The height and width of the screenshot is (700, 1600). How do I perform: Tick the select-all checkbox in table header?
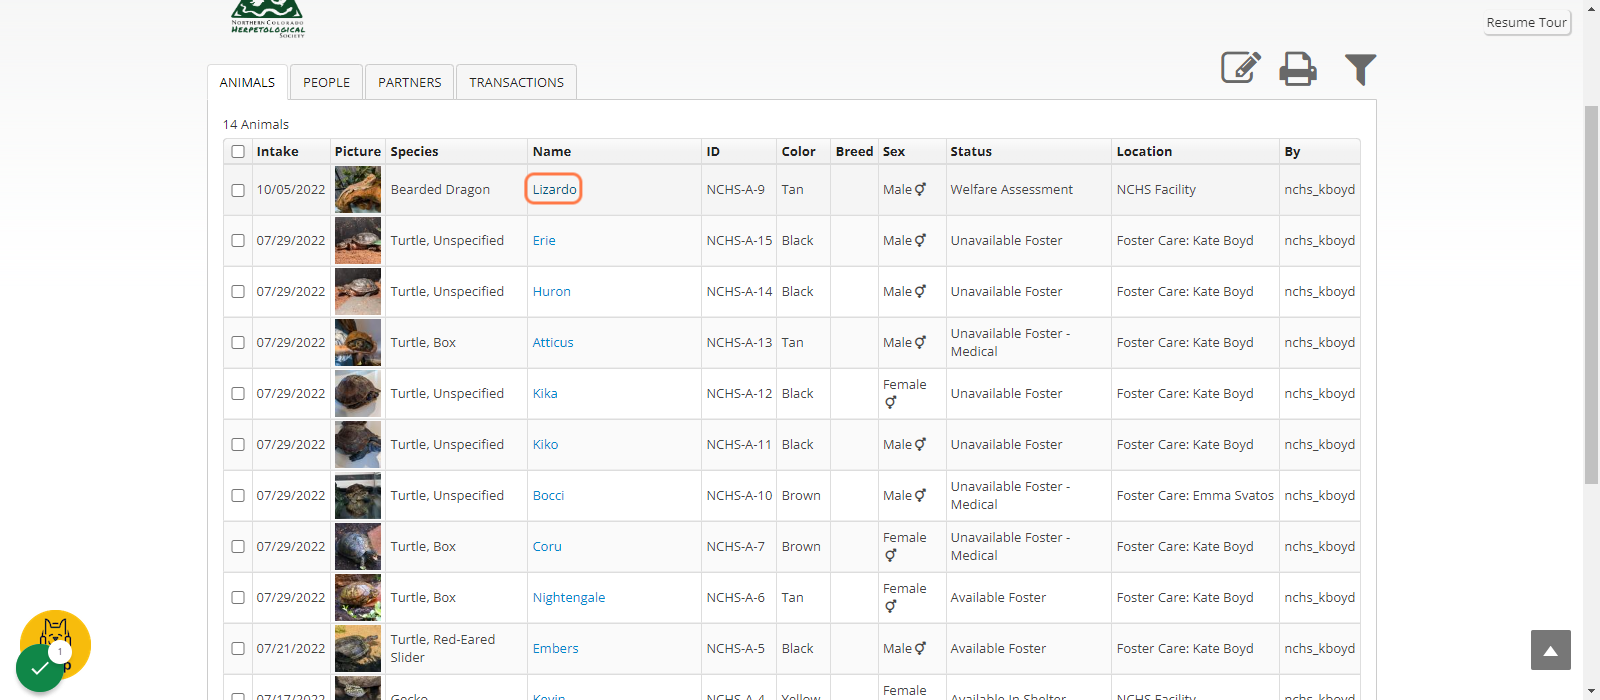(x=238, y=152)
